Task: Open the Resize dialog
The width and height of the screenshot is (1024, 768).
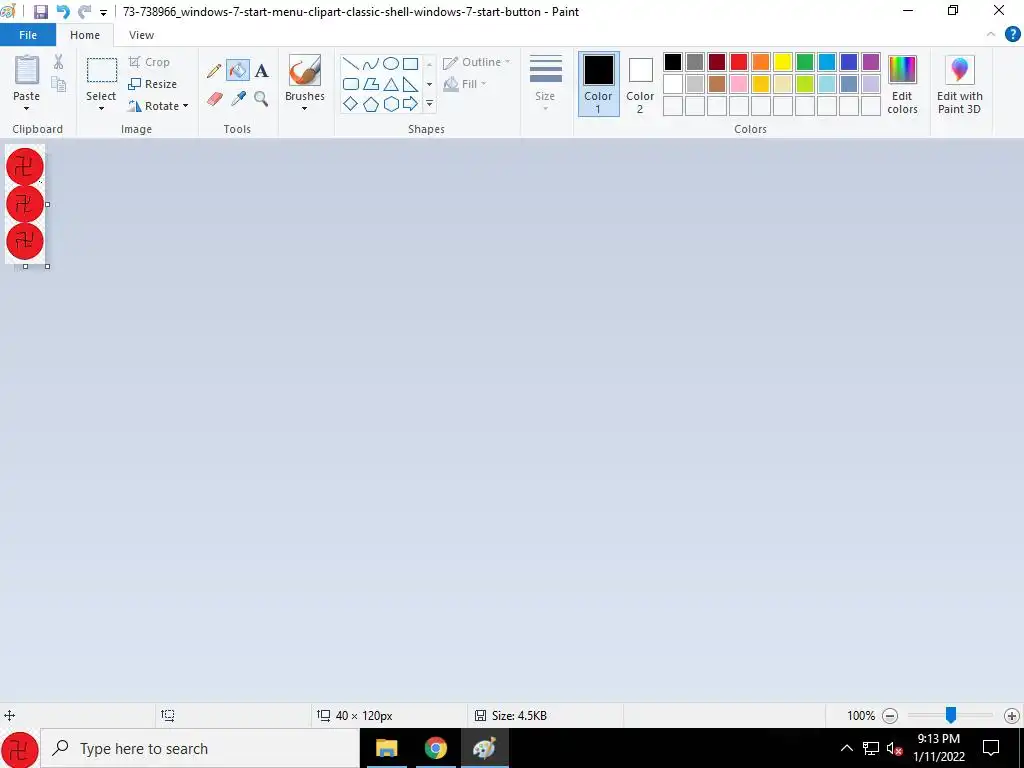Action: click(152, 84)
